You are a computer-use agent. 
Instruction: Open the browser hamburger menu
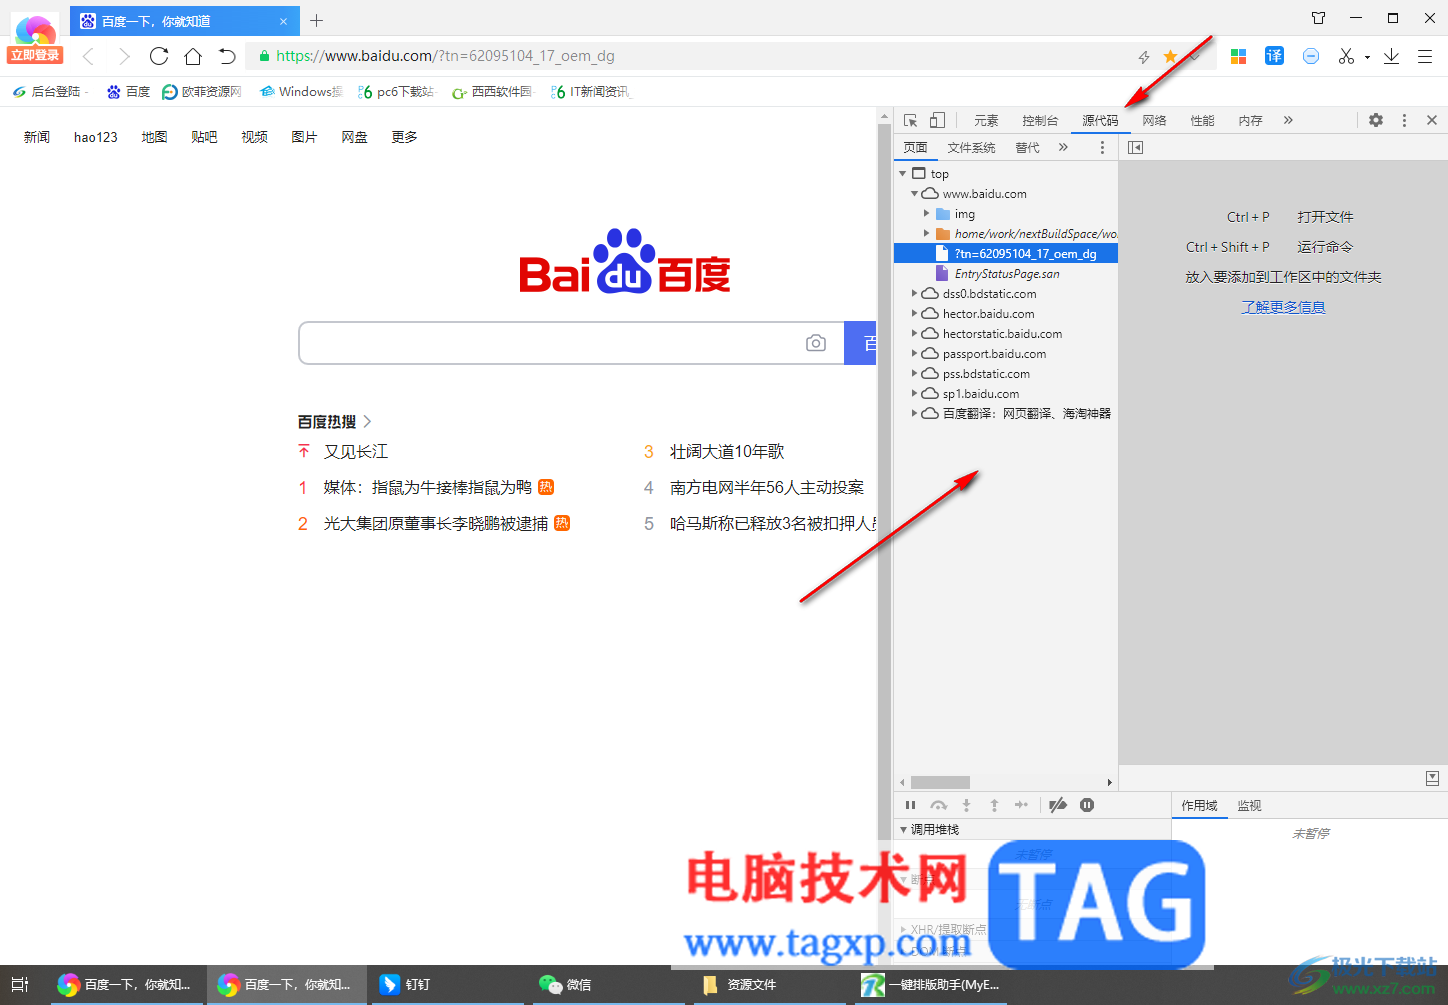coord(1425,56)
